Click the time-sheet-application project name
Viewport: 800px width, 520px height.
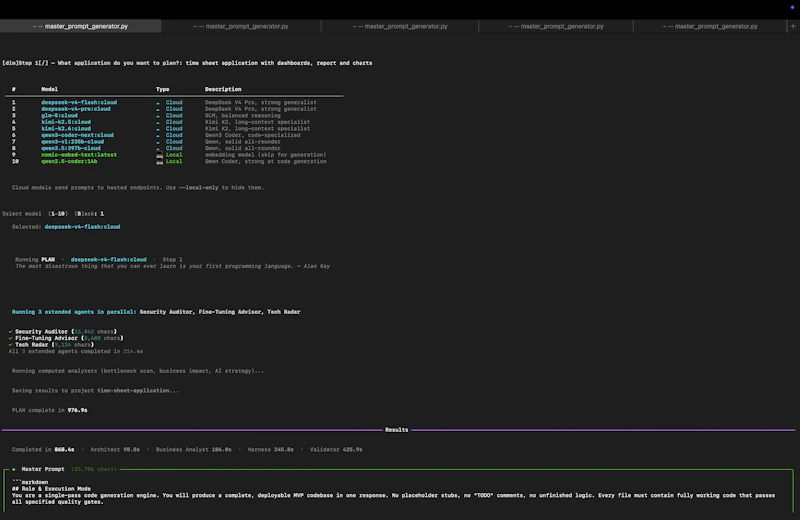133,391
